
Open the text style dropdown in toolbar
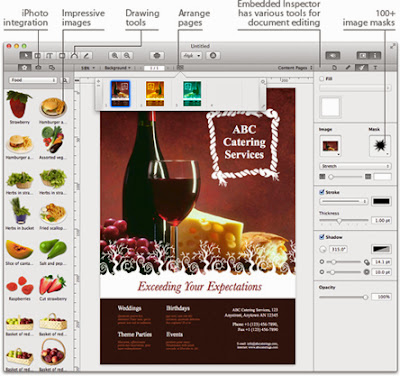point(191,56)
